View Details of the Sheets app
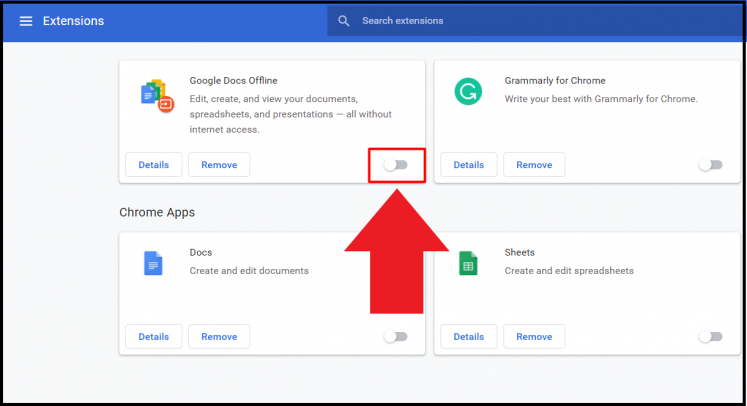Viewport: 747px width, 406px height. [x=468, y=337]
